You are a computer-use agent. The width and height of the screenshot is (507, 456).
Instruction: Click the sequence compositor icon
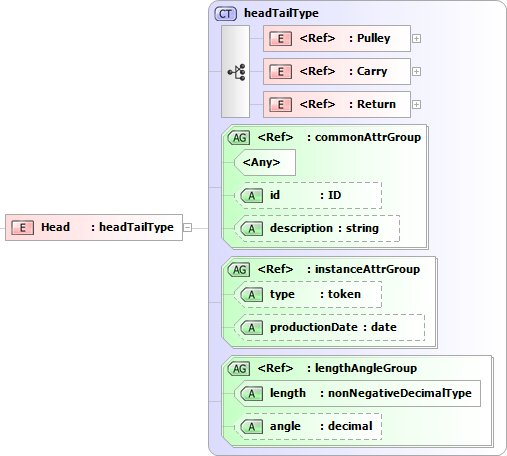point(236,72)
